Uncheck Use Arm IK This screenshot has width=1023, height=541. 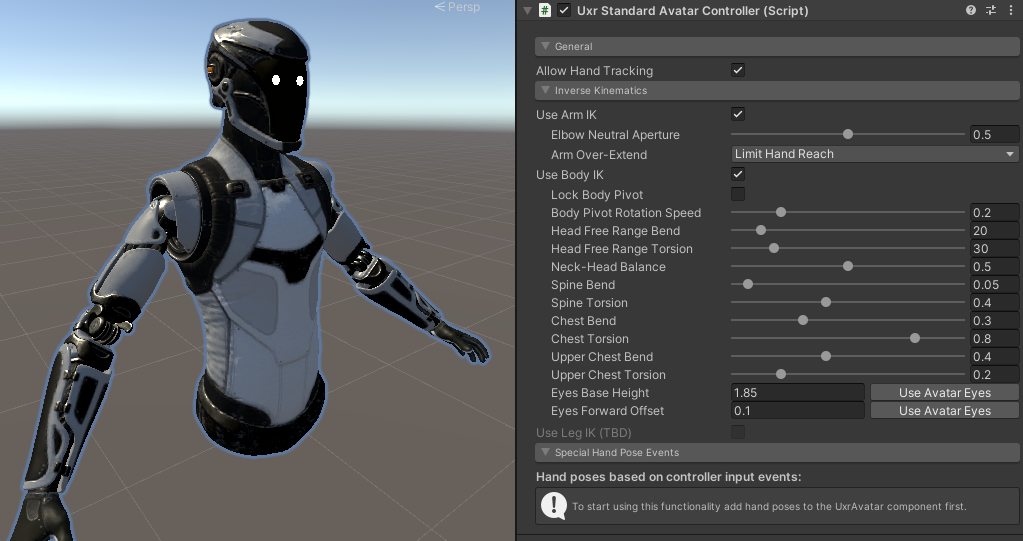click(738, 114)
